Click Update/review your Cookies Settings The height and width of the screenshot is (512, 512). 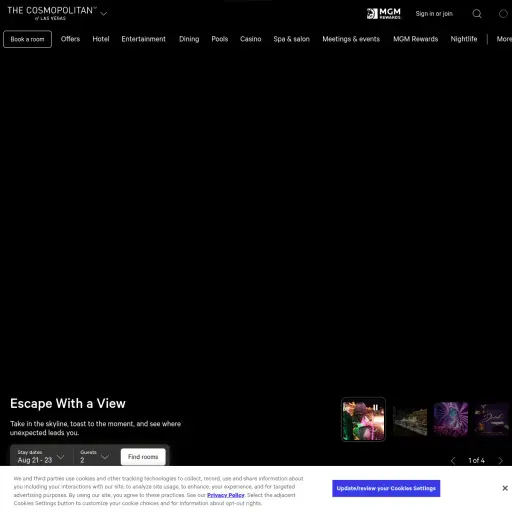pyautogui.click(x=386, y=488)
